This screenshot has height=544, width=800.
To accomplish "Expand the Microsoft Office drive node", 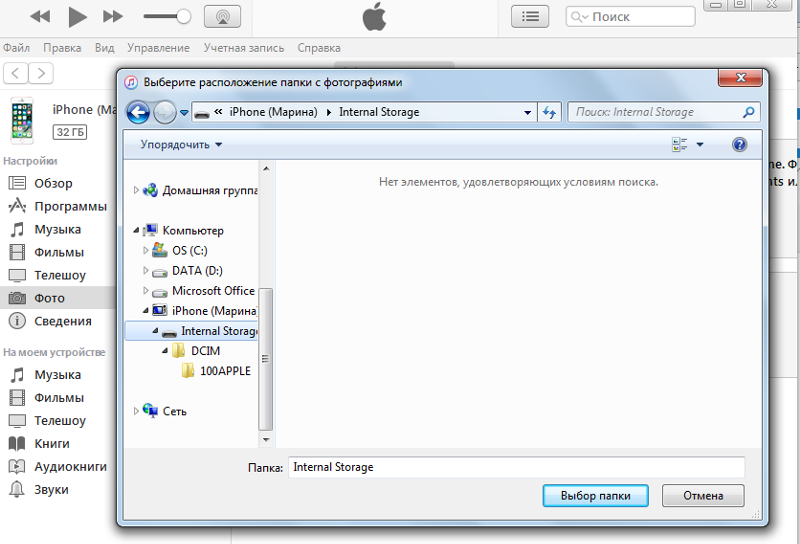I will (146, 290).
